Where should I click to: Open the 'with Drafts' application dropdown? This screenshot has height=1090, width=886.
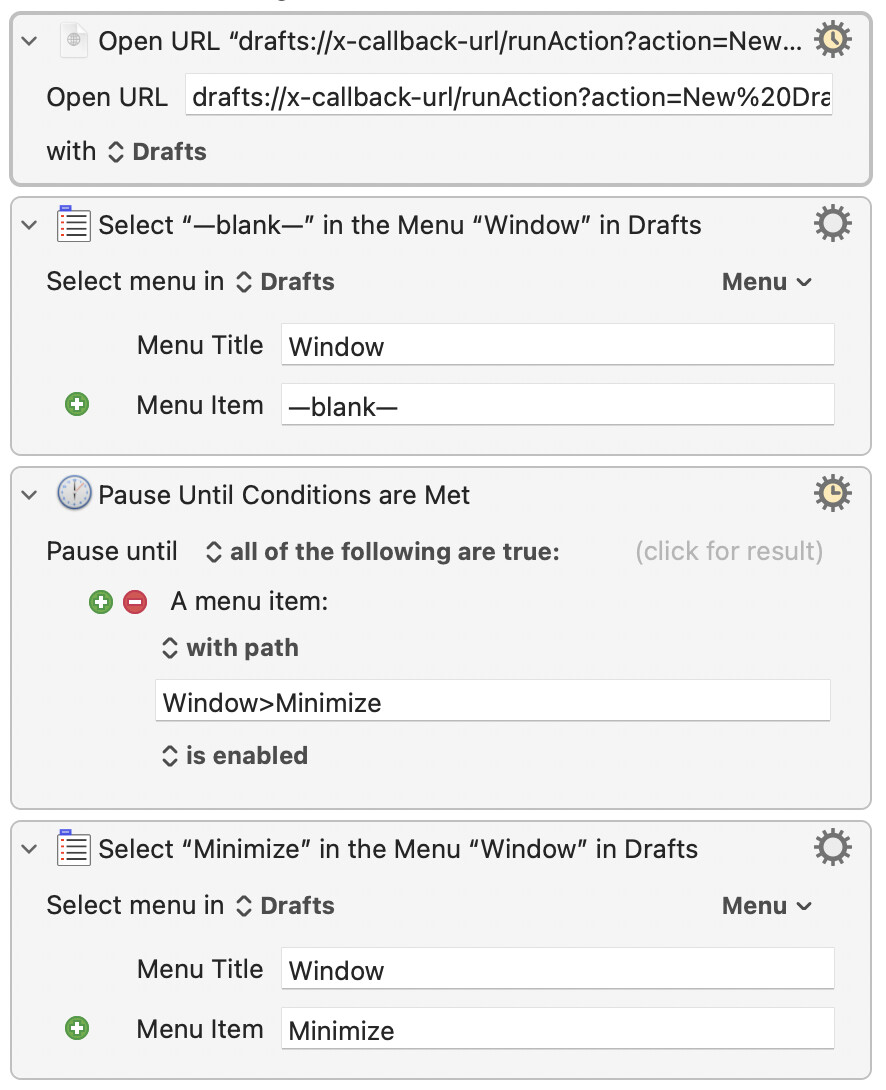[157, 152]
